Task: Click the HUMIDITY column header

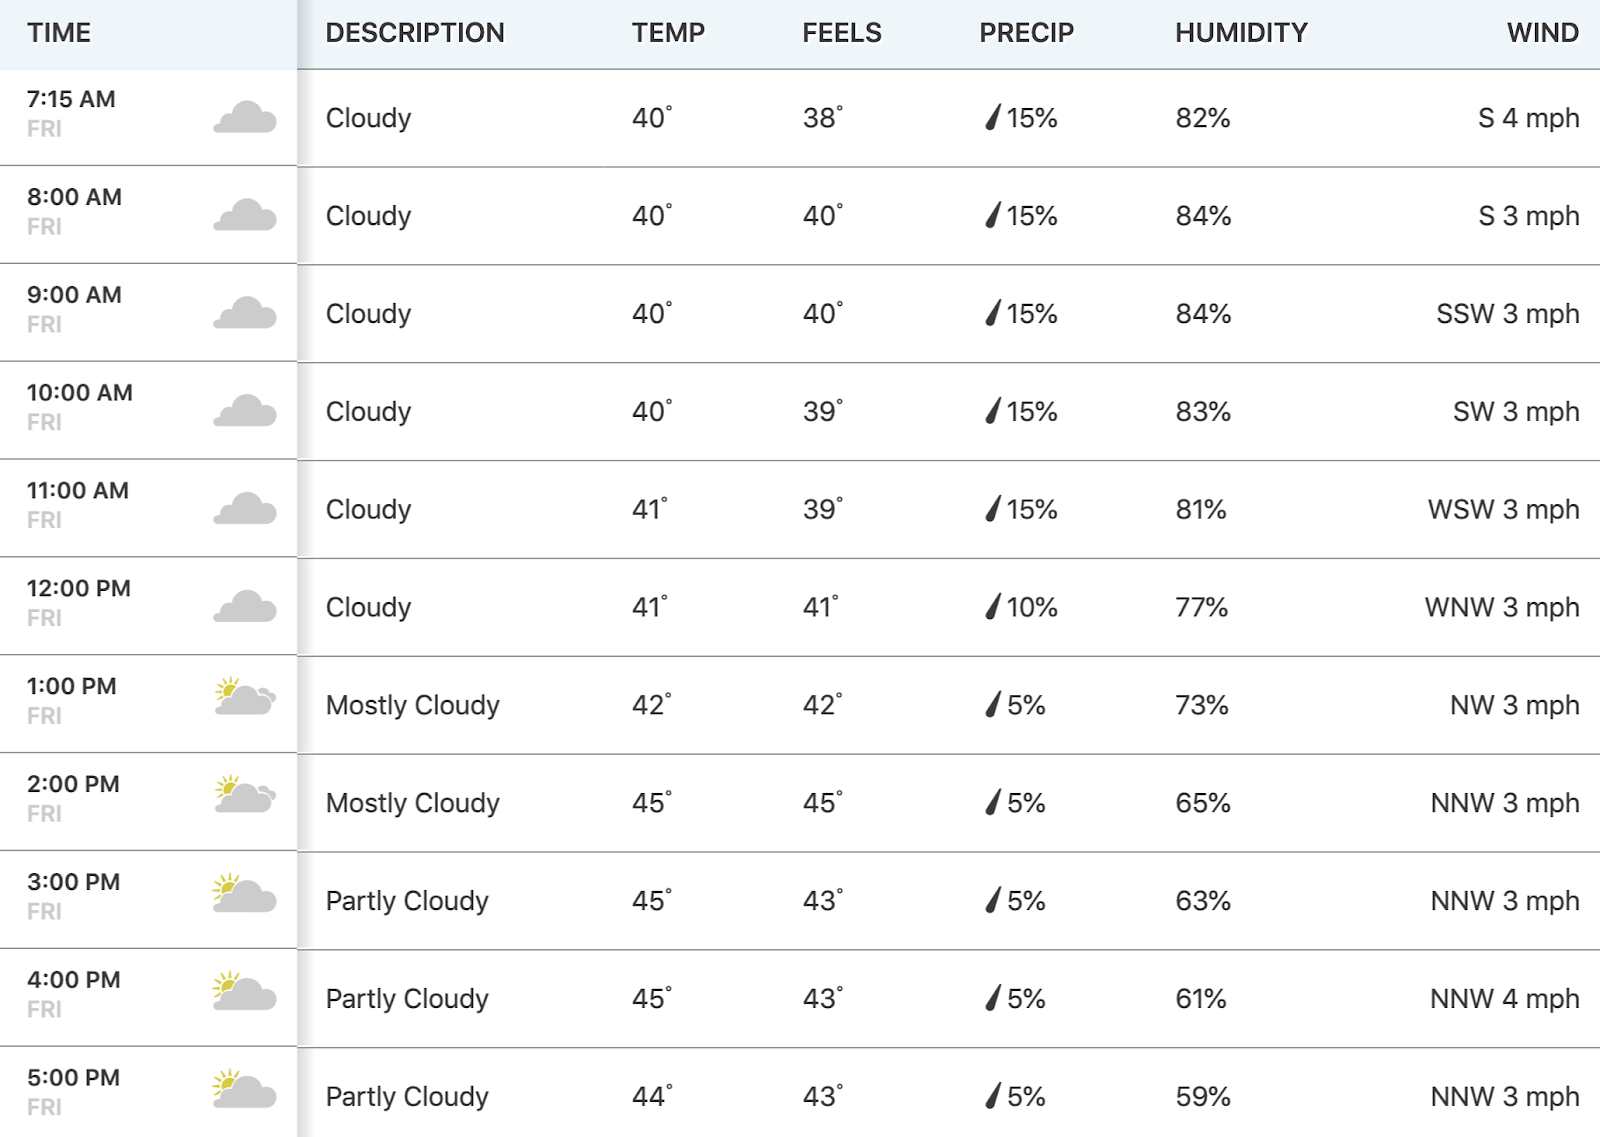Action: tap(1241, 33)
